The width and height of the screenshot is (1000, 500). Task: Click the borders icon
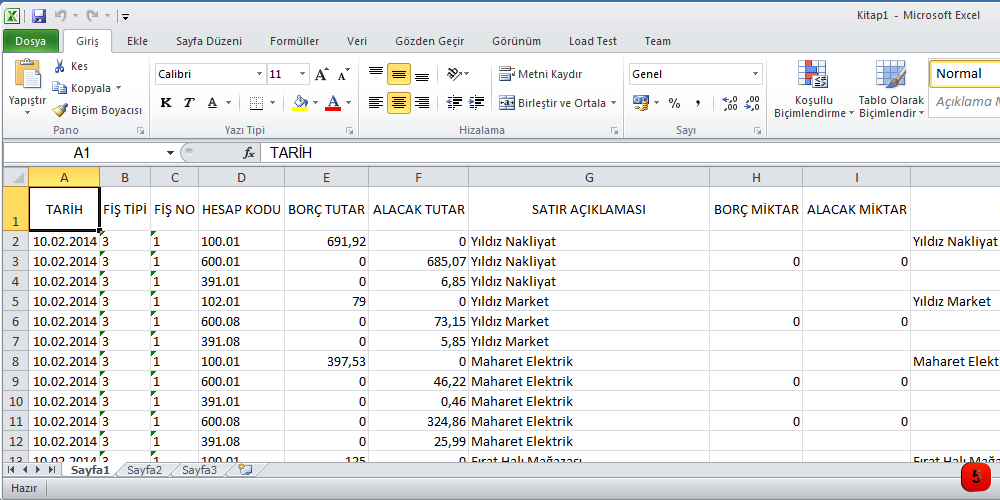point(256,103)
